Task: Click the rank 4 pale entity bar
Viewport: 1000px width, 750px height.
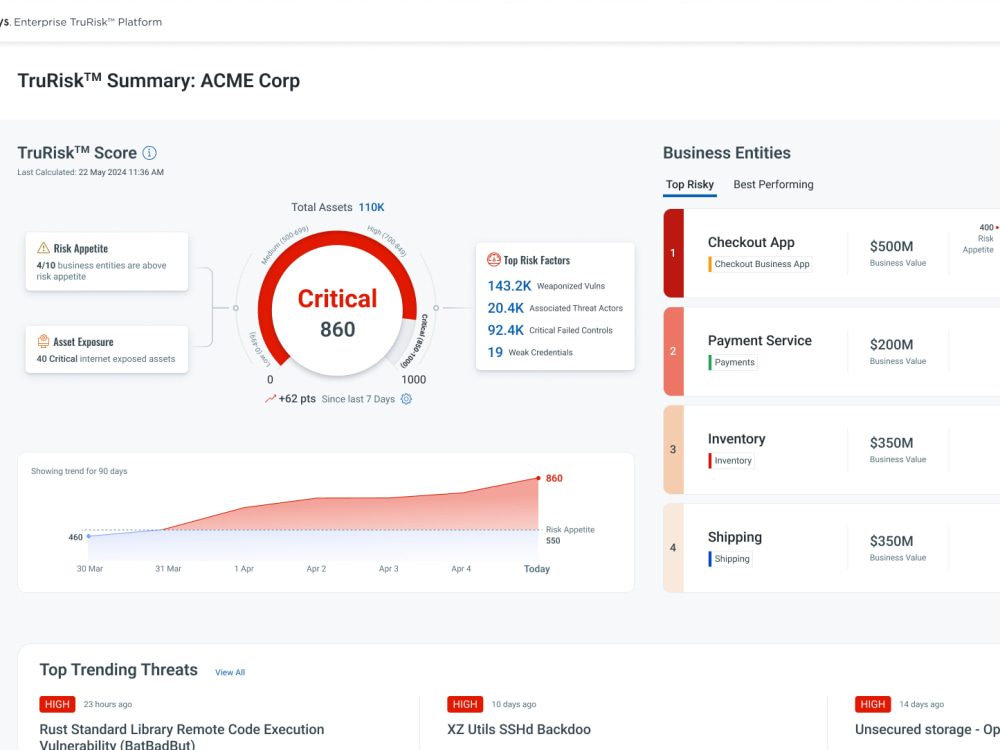Action: (x=673, y=548)
